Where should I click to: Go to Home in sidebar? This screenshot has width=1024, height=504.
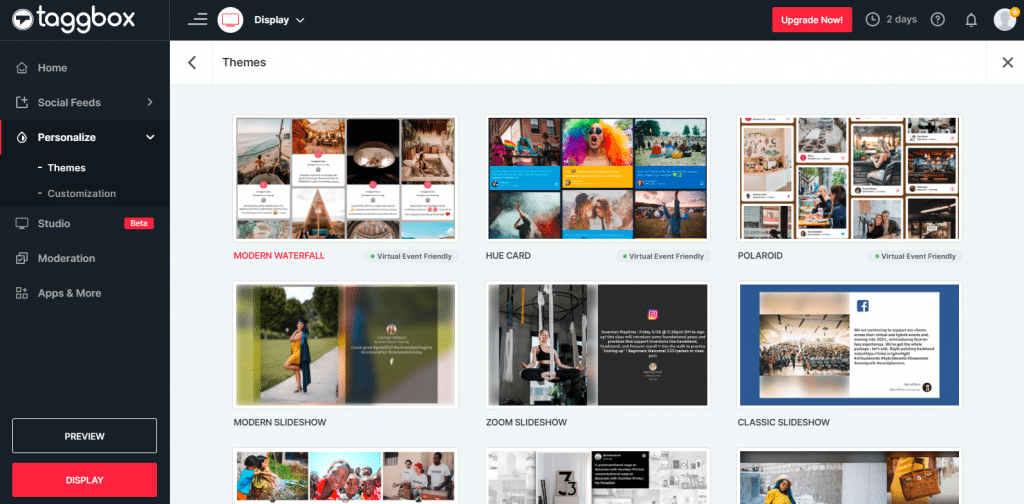click(52, 68)
